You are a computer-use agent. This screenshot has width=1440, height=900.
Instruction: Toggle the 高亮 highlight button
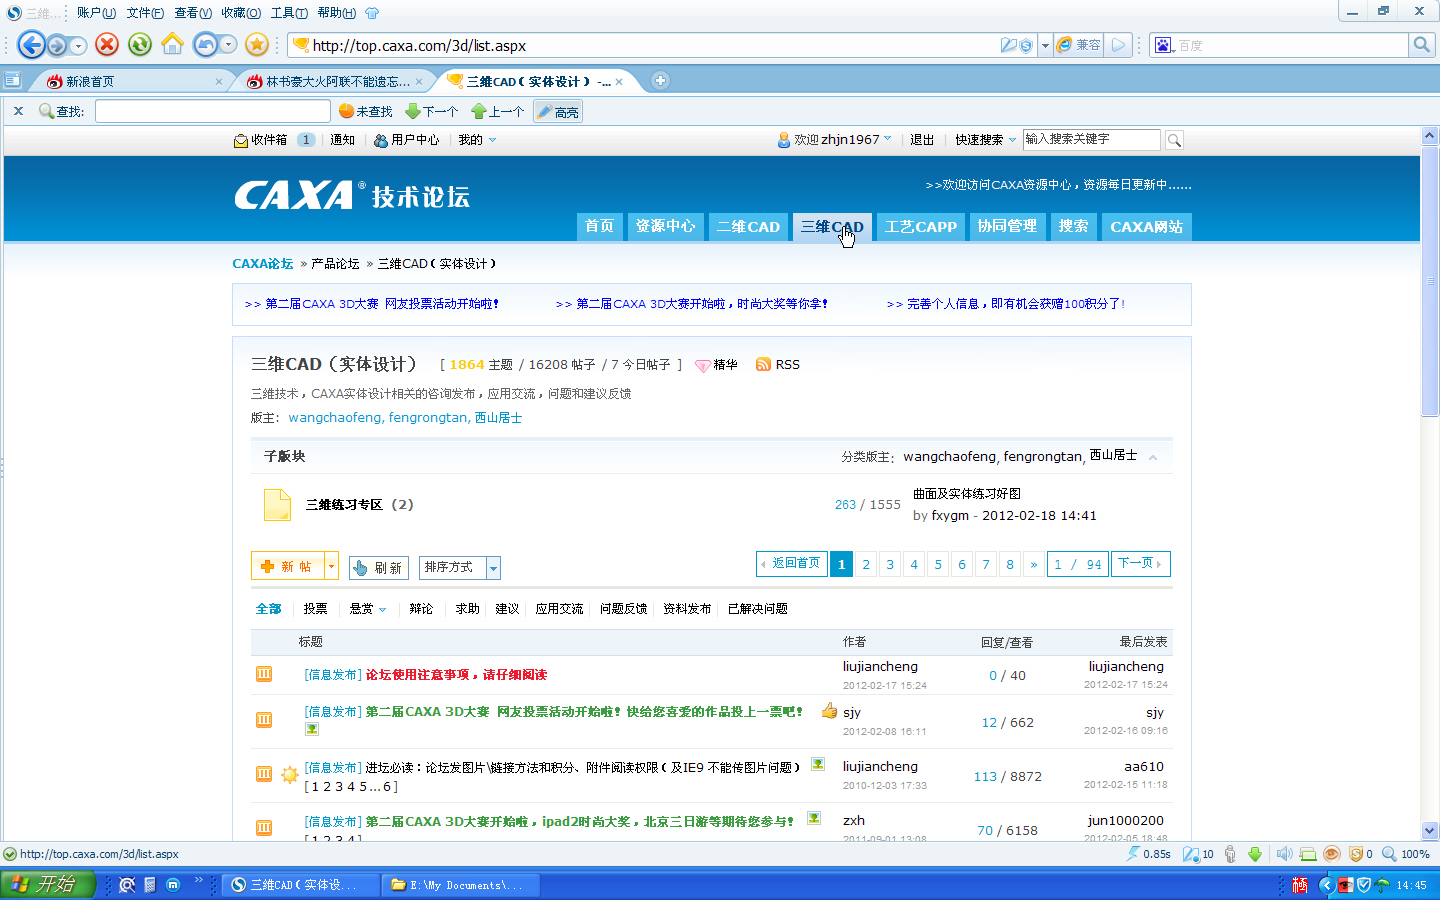click(x=558, y=112)
